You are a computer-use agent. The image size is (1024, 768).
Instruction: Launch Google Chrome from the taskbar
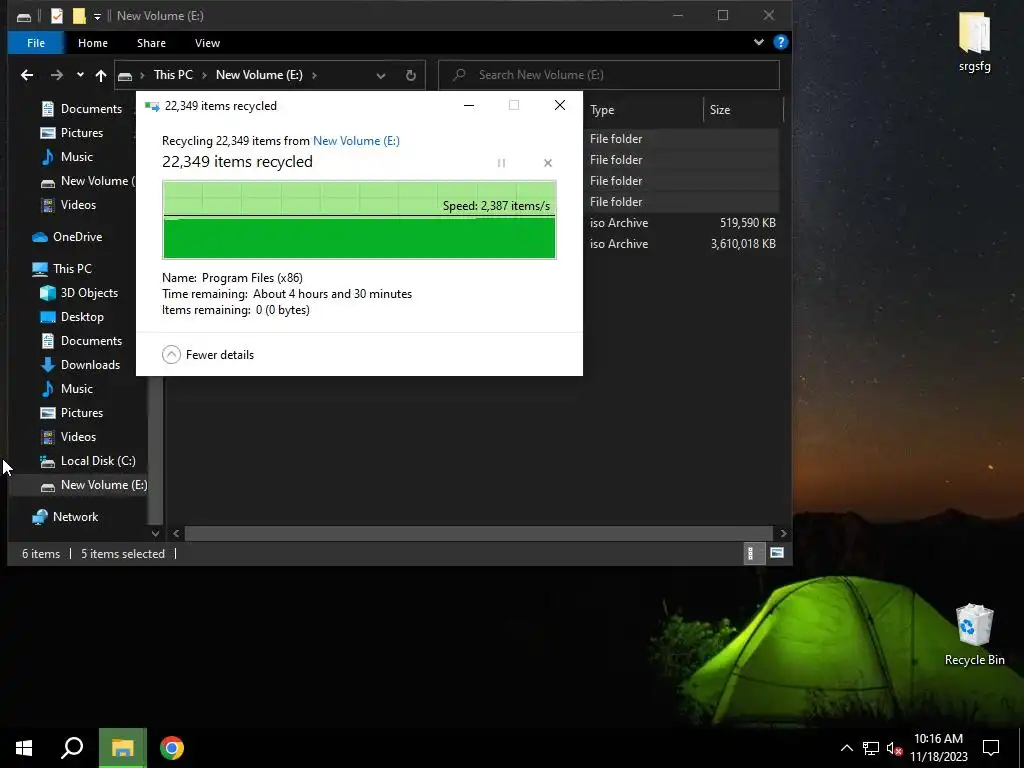pyautogui.click(x=172, y=748)
